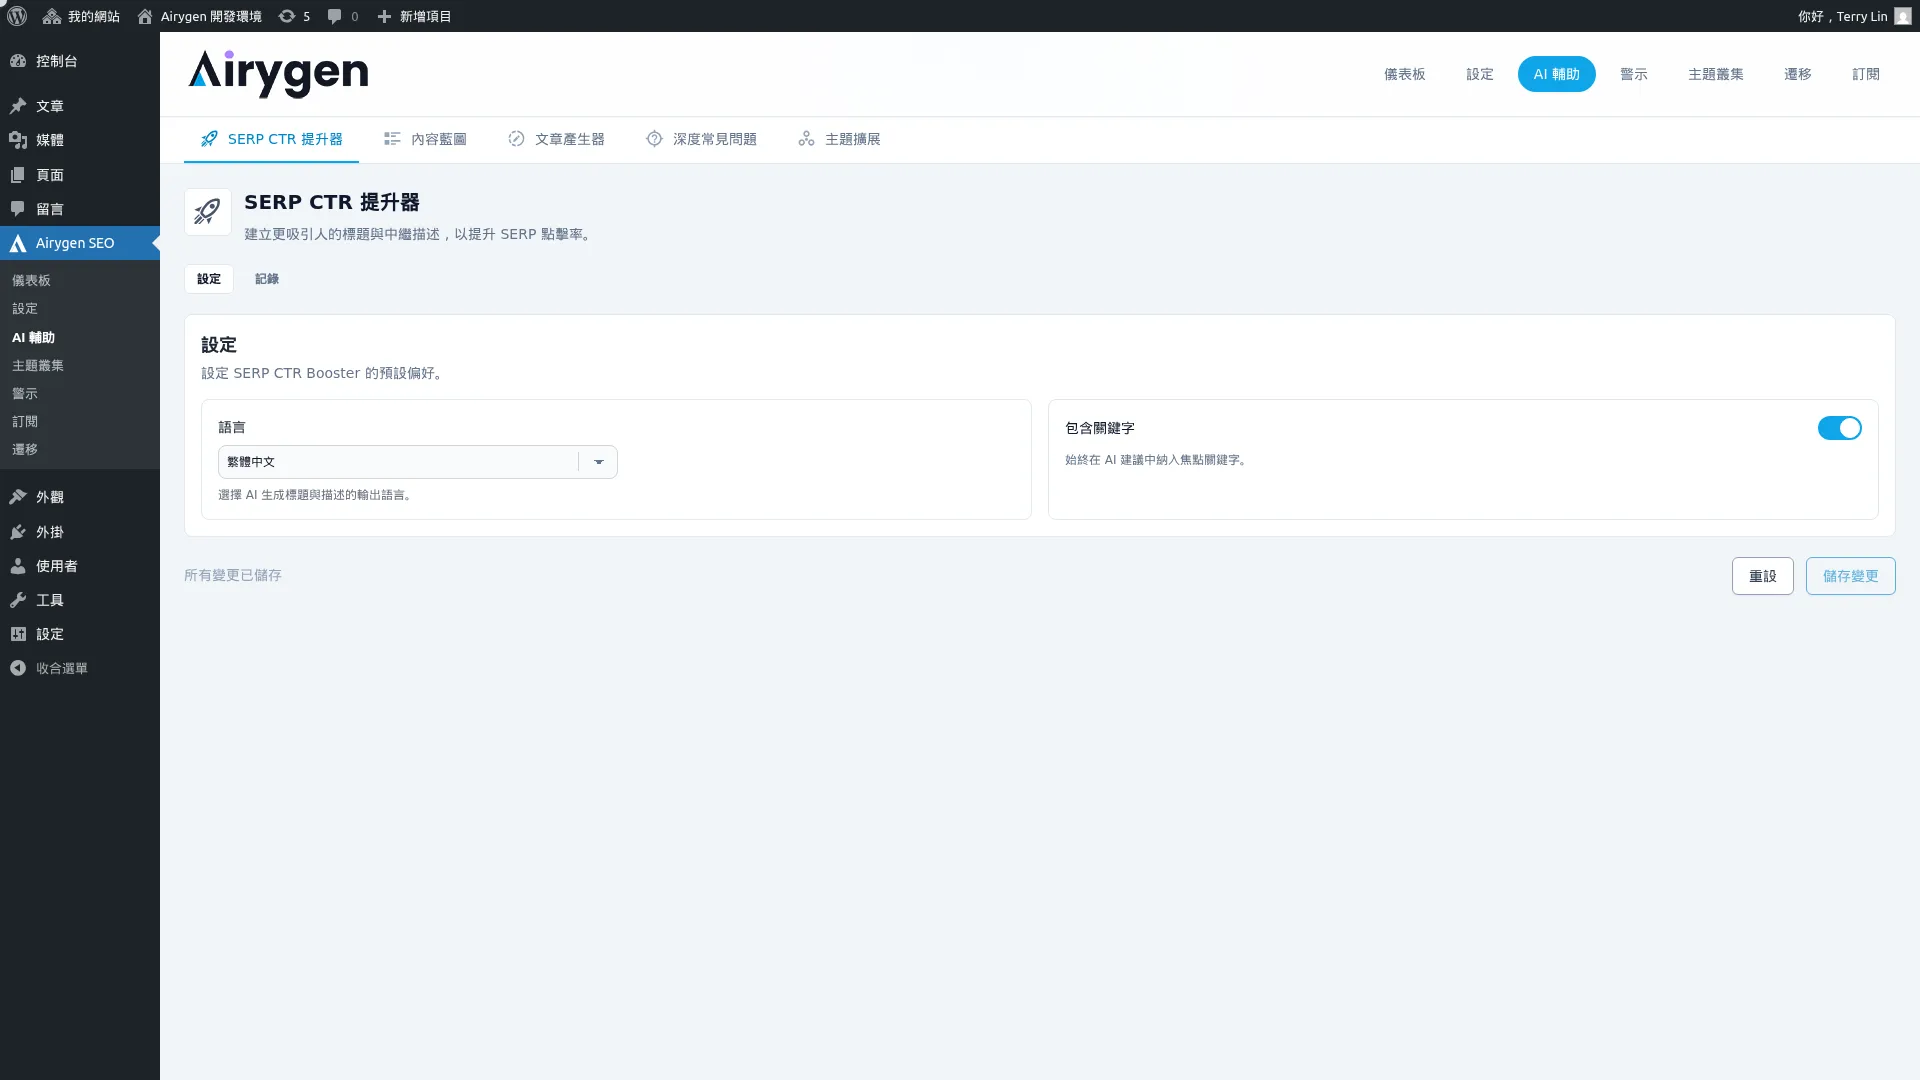The width and height of the screenshot is (1920, 1080).
Task: Open 媒體 media icon in sidebar
Action: click(18, 140)
